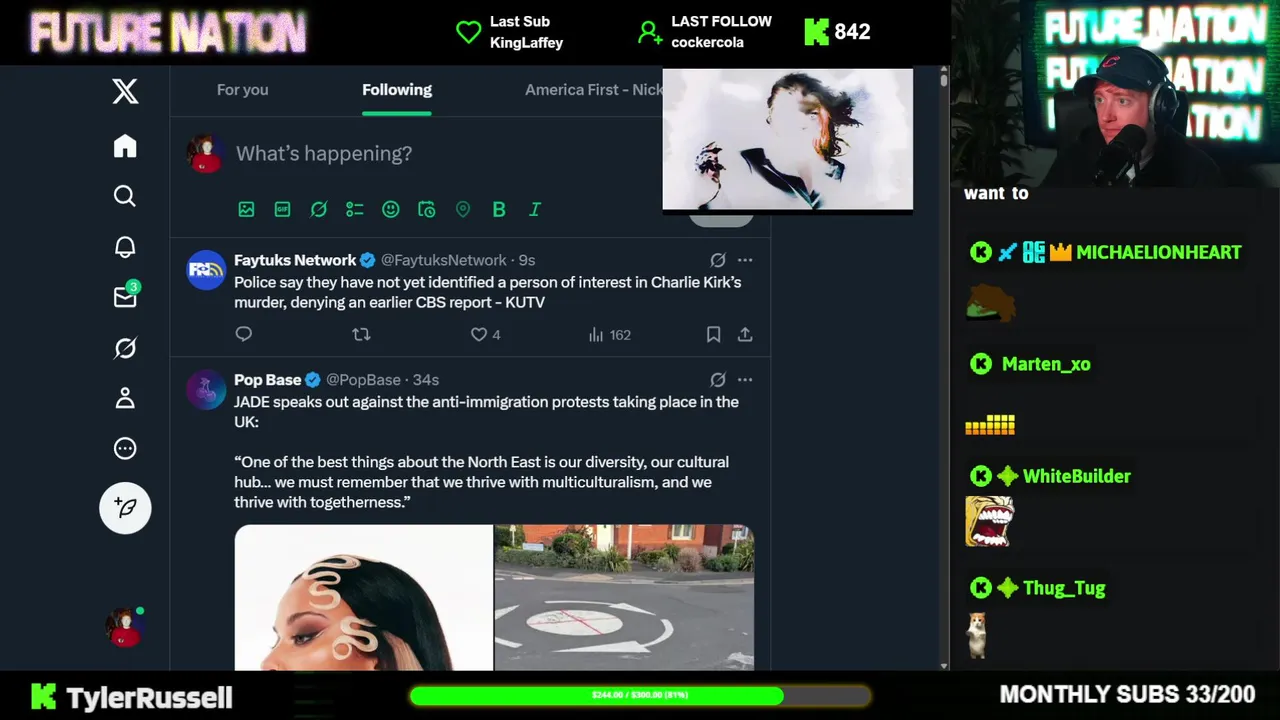Image resolution: width=1280 pixels, height=720 pixels.
Task: Open JADE portrait image in post
Action: click(x=364, y=597)
